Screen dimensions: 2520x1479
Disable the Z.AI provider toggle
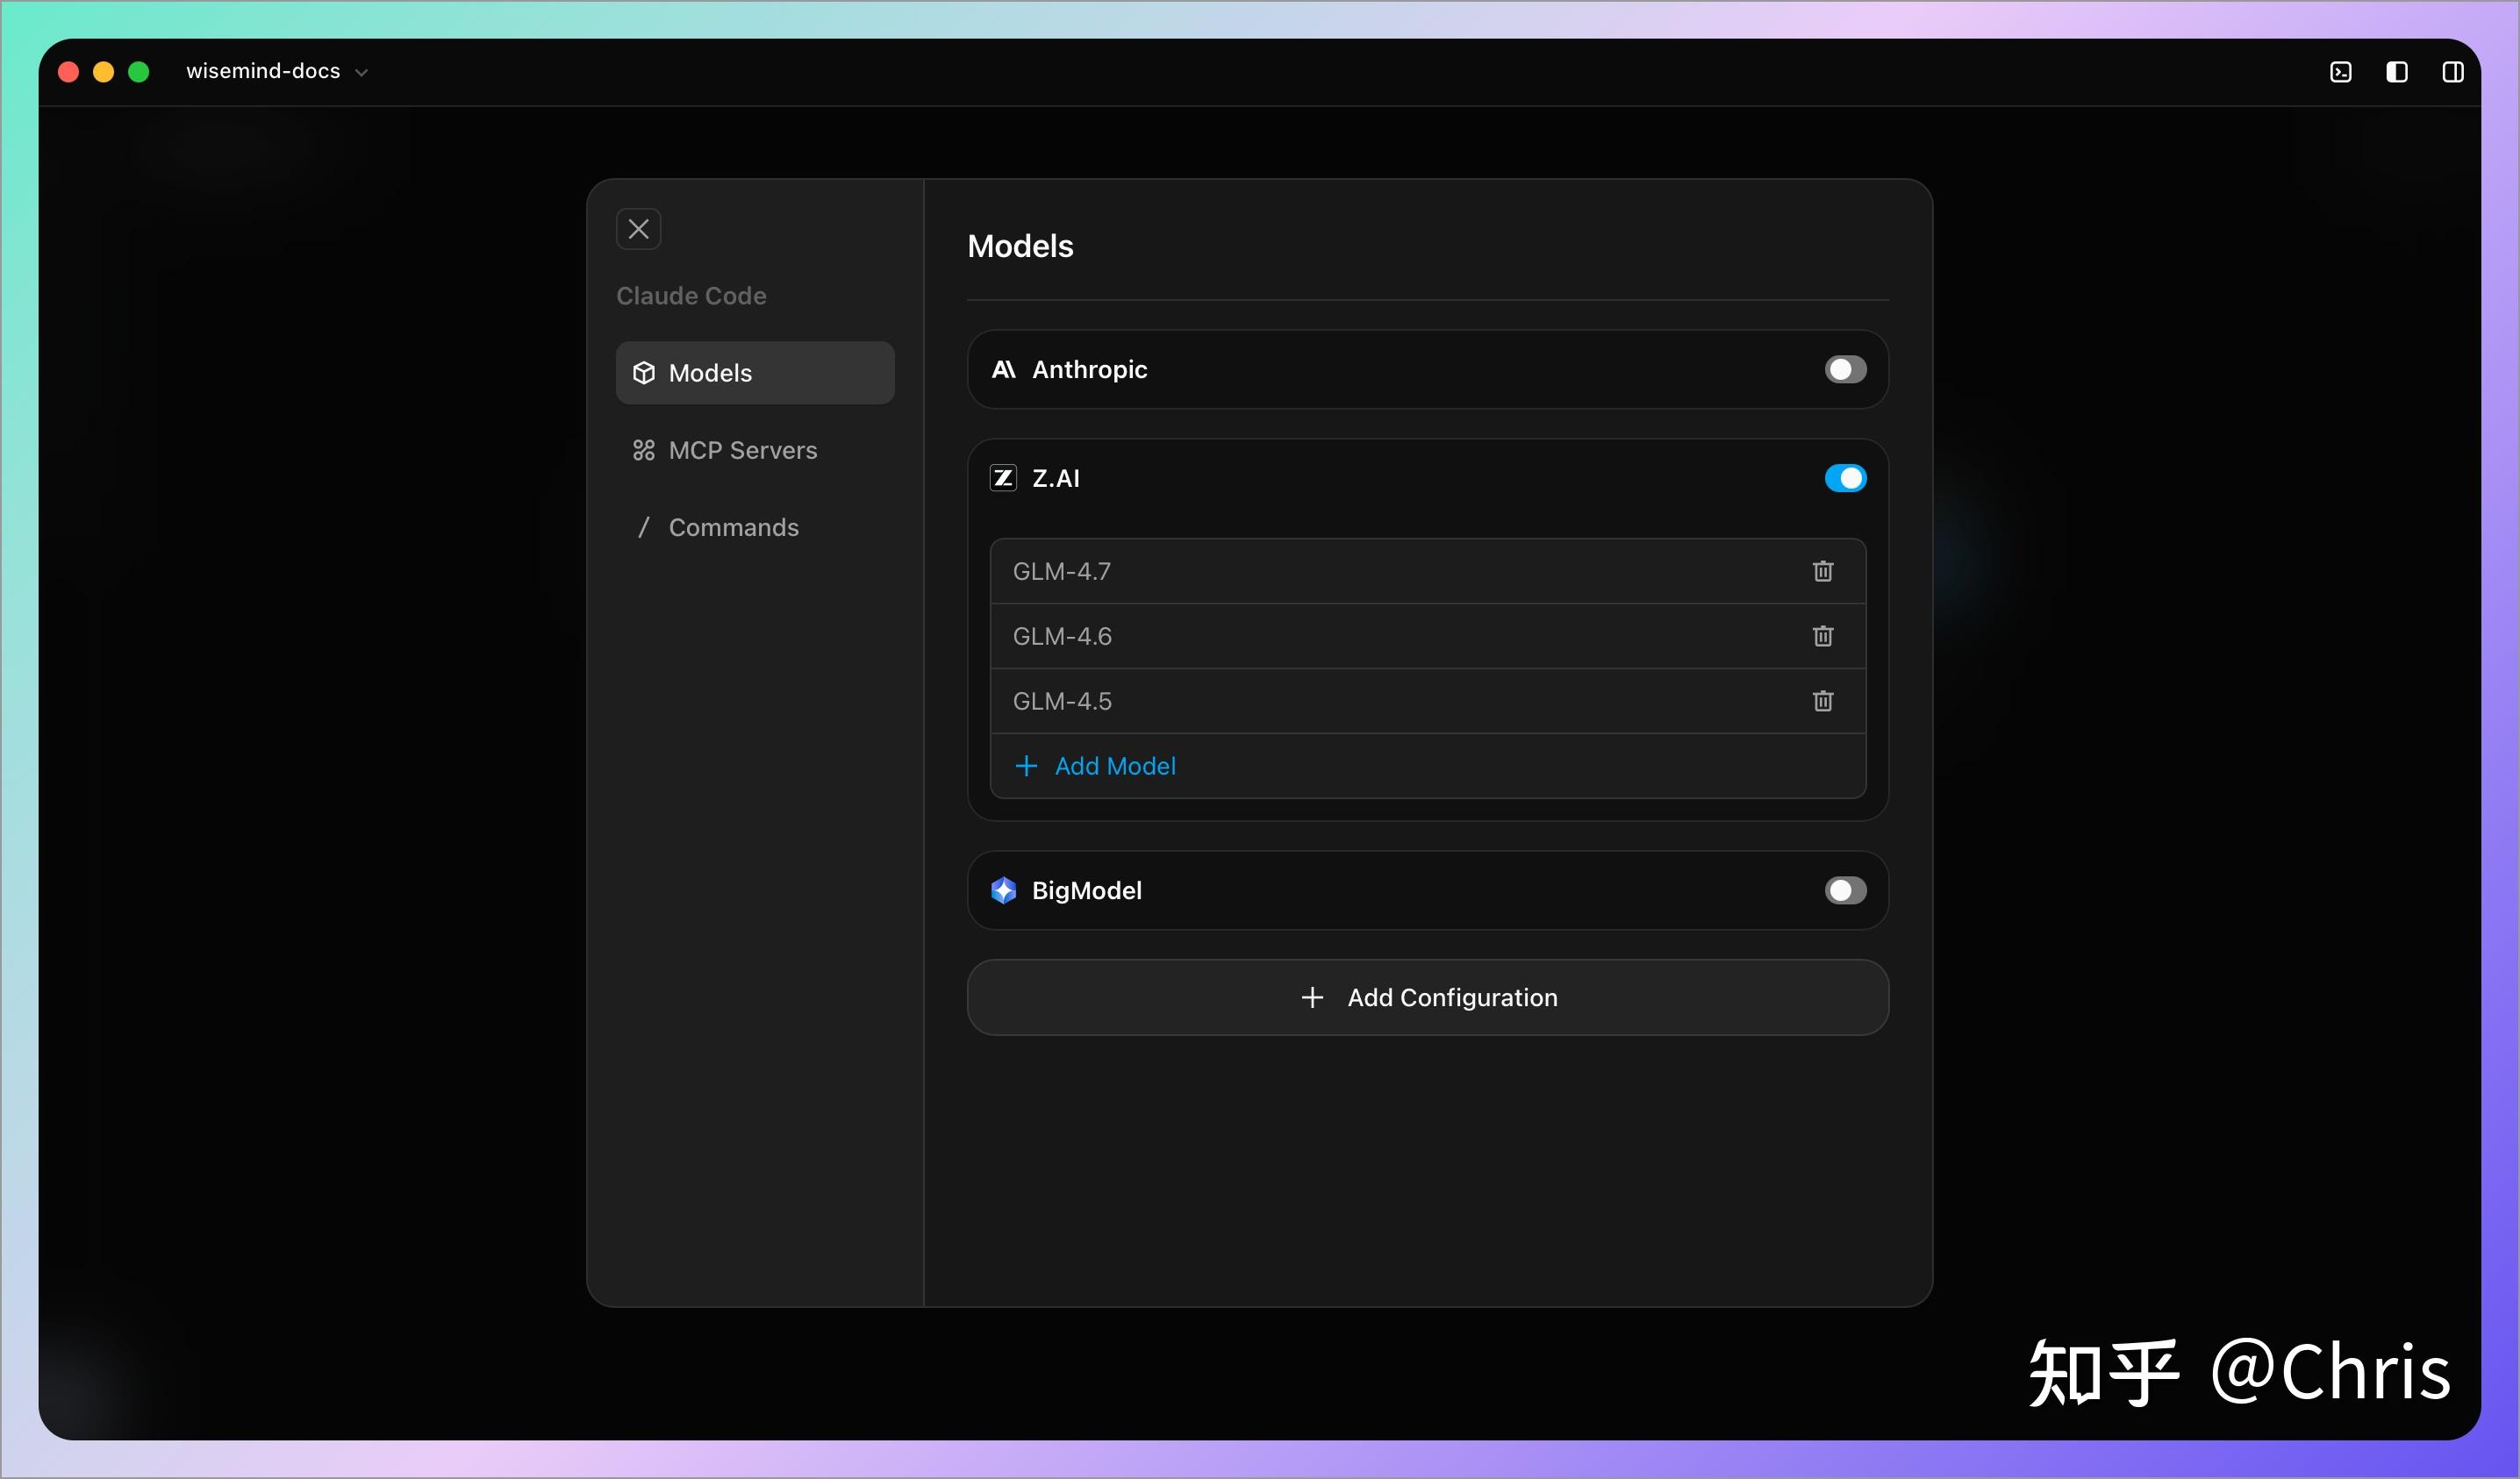point(1844,478)
